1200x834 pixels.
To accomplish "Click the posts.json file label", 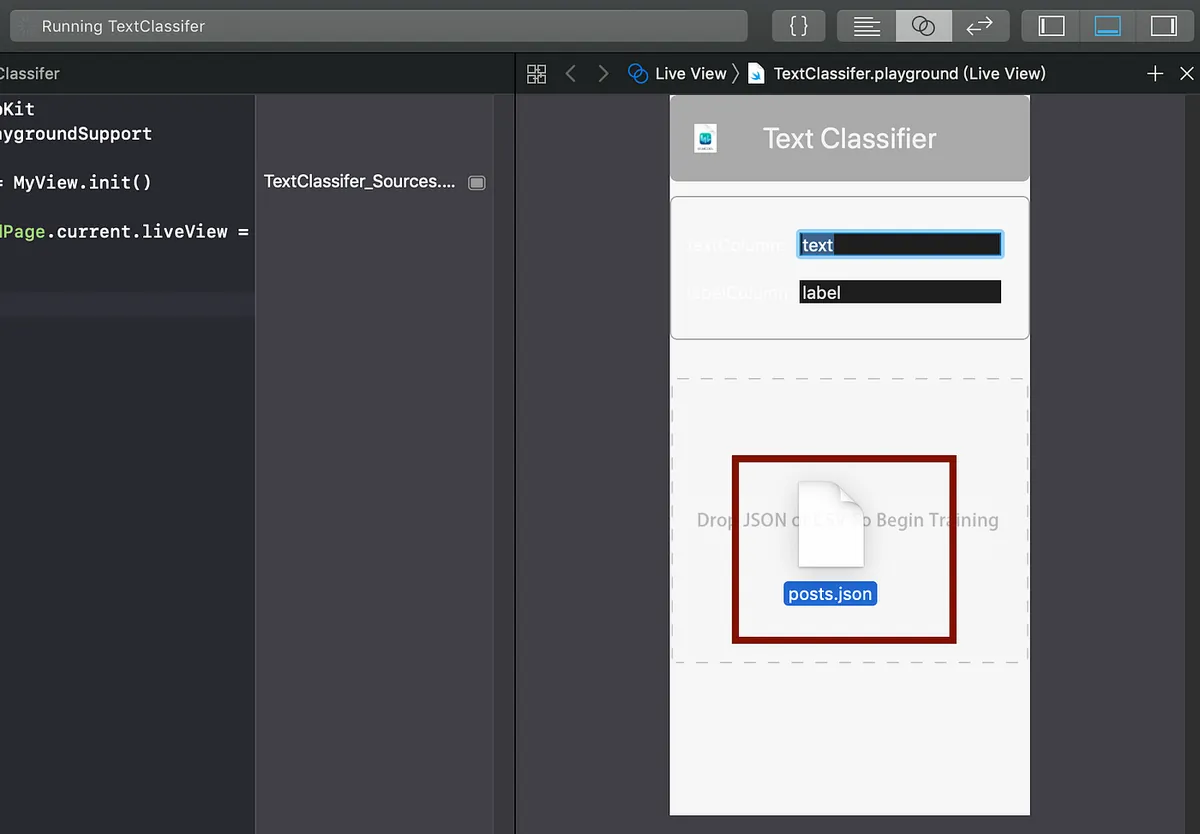I will point(829,593).
